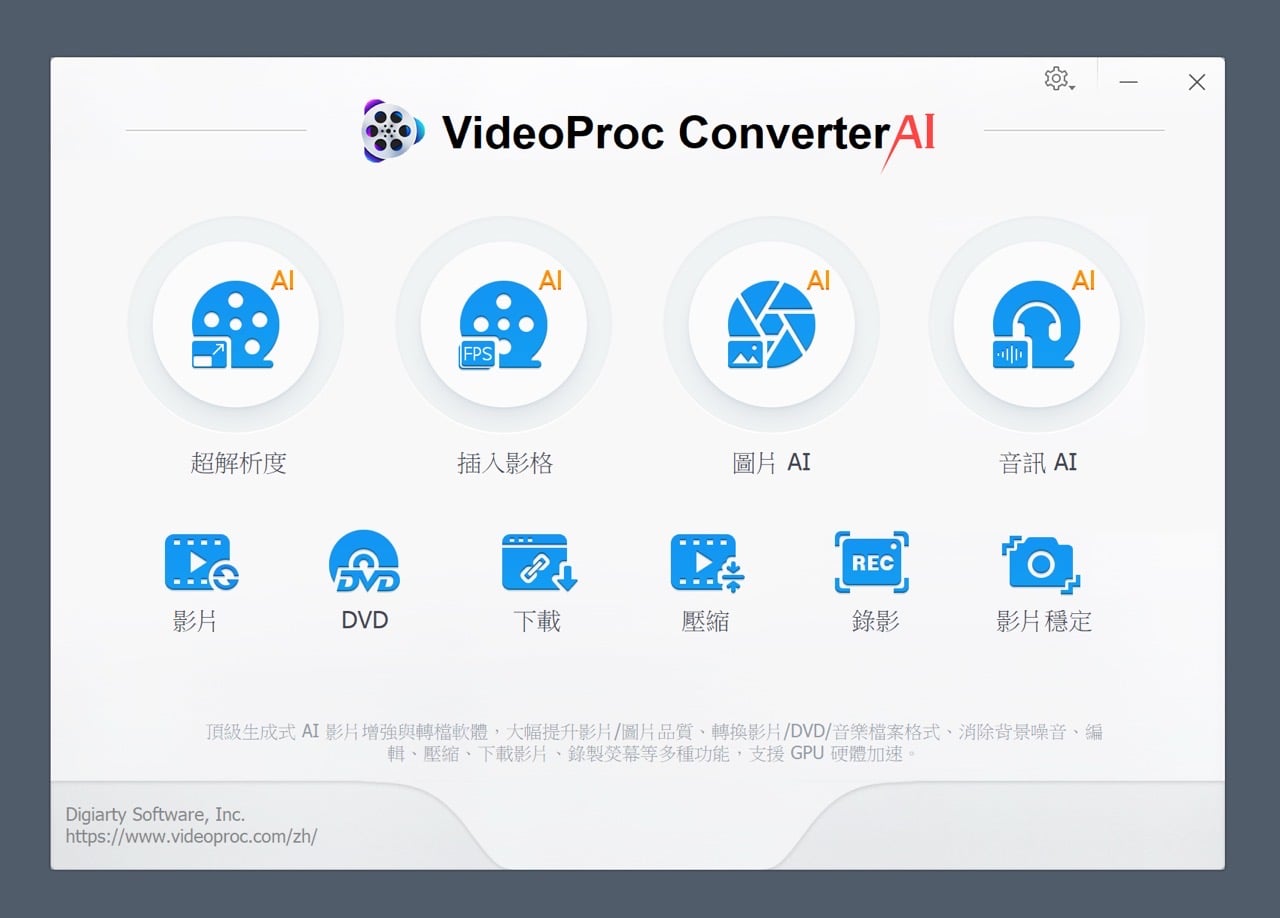Open the settings gear dropdown
This screenshot has height=918, width=1280.
[1059, 79]
